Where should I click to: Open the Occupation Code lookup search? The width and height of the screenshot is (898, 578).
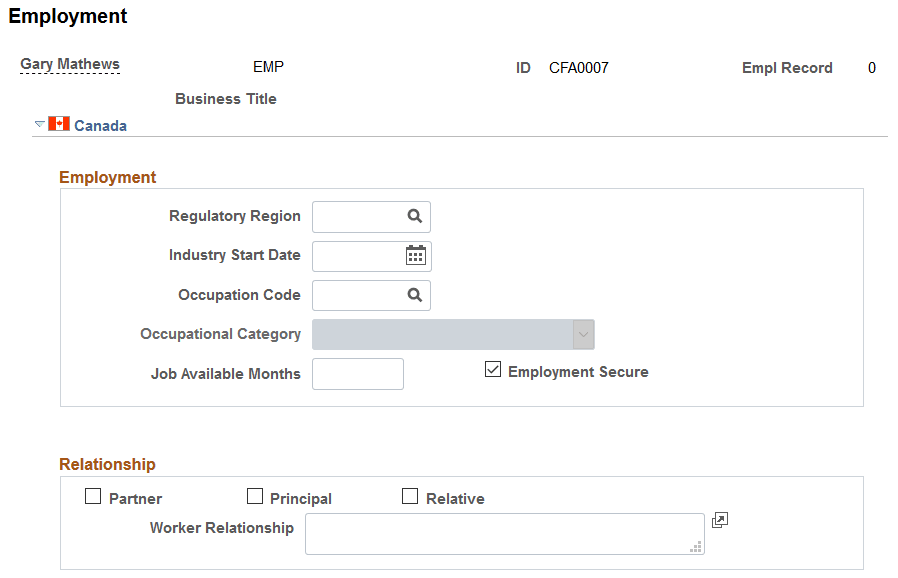point(413,295)
